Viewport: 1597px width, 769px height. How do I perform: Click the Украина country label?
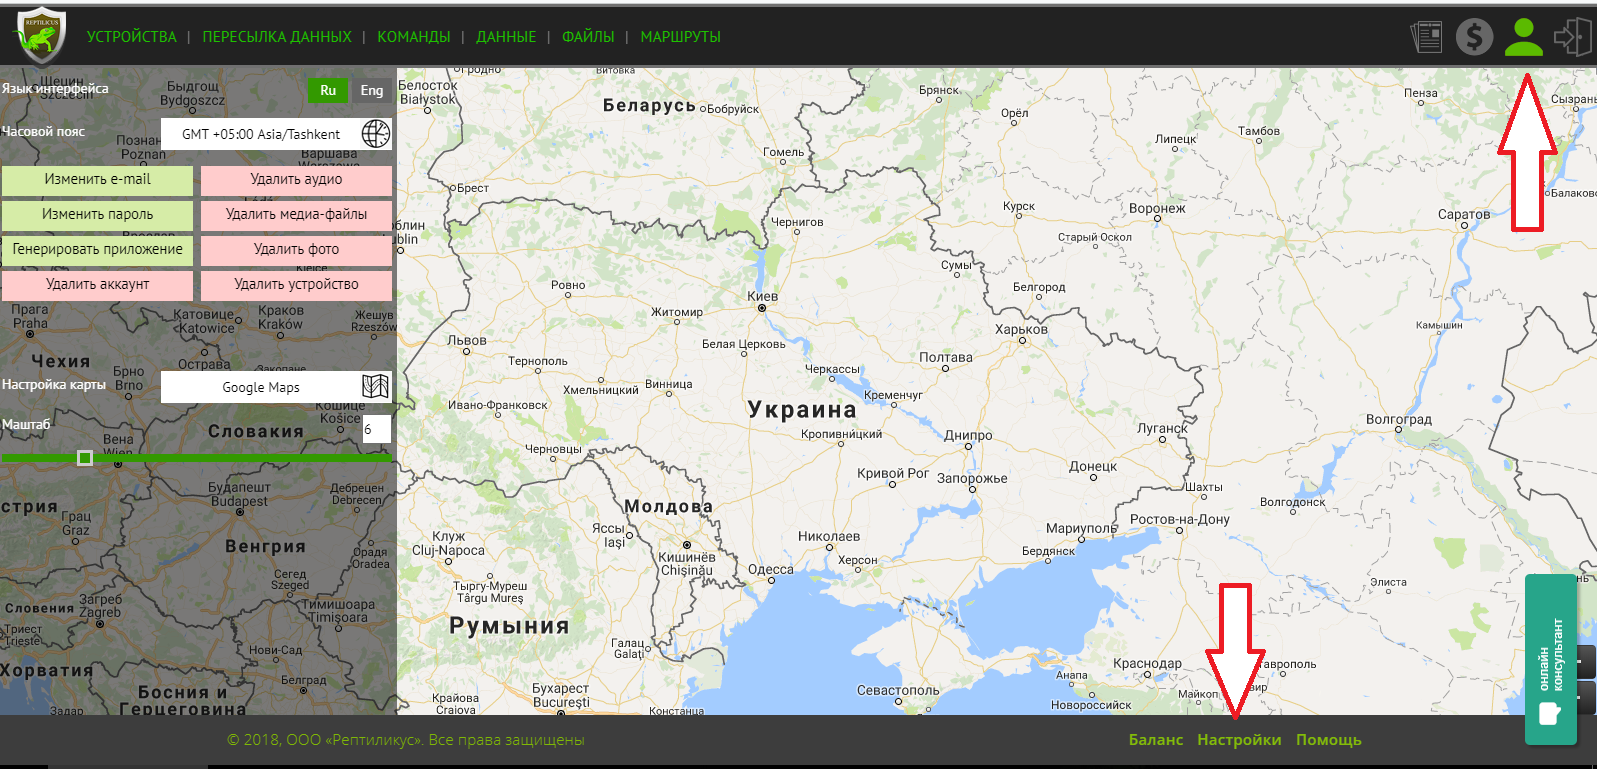point(802,409)
